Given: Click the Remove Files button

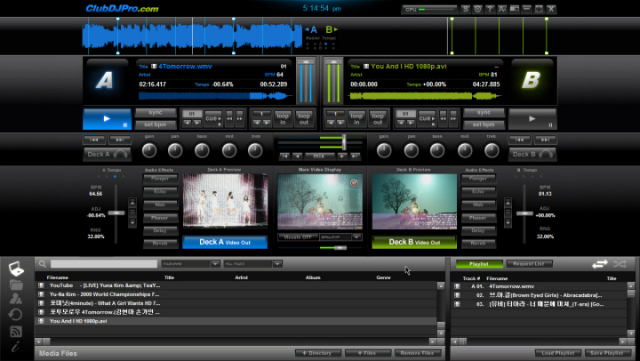Looking at the screenshot, I should [x=418, y=353].
